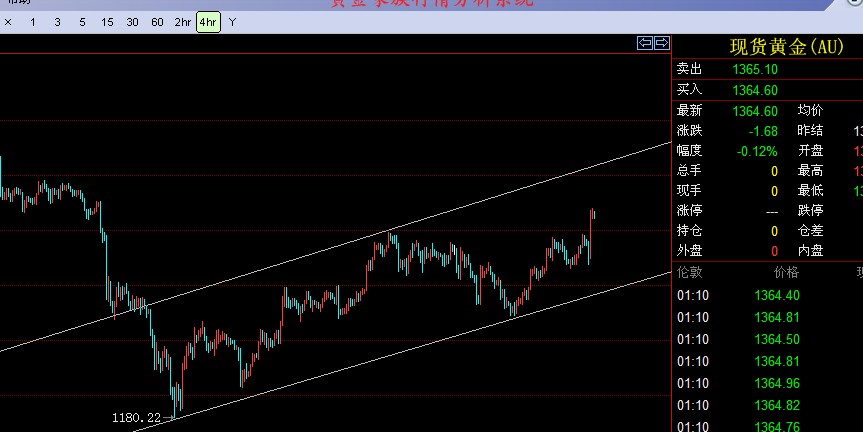
Task: Select the 3 minute timeframe
Action: tap(57, 23)
